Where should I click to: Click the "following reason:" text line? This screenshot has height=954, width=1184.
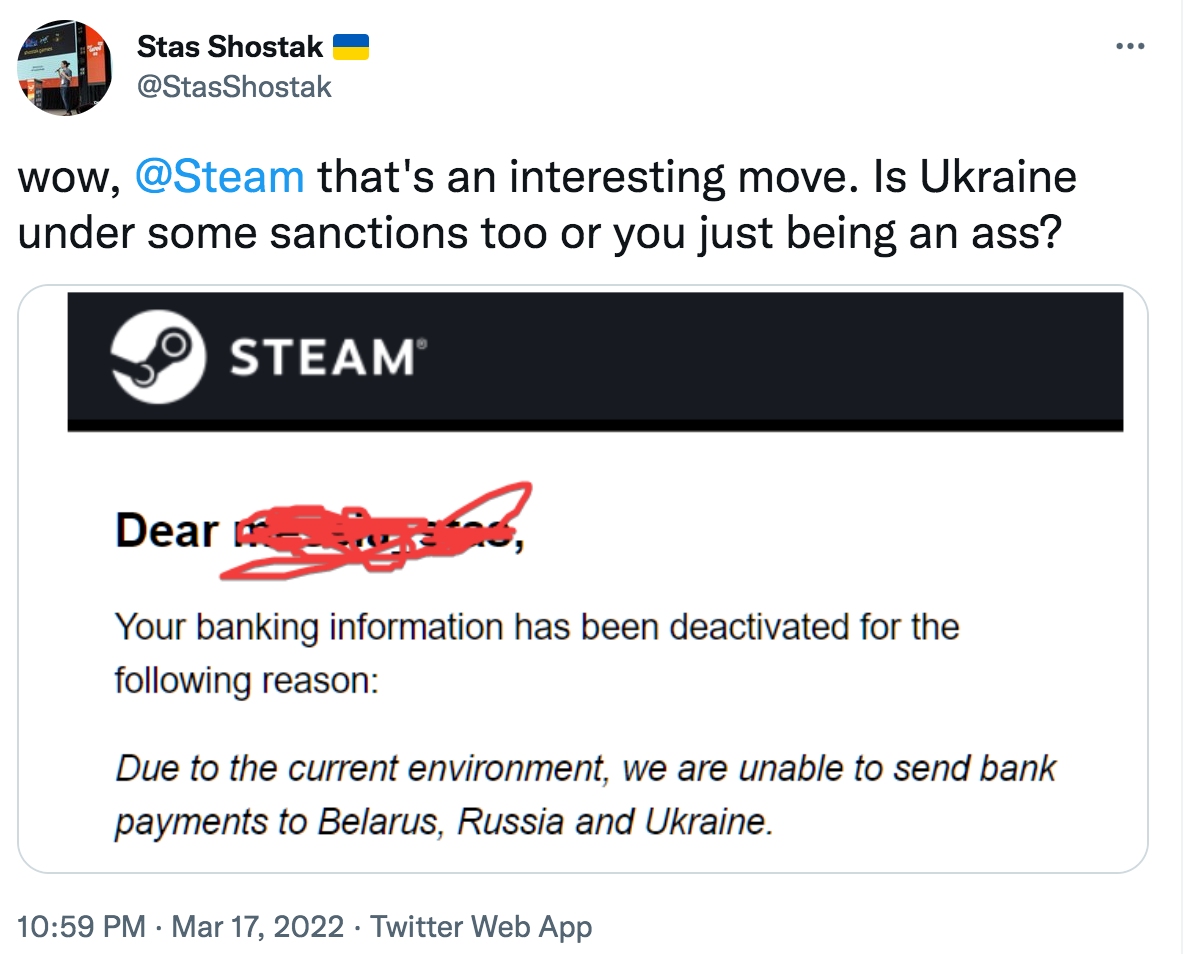click(246, 680)
